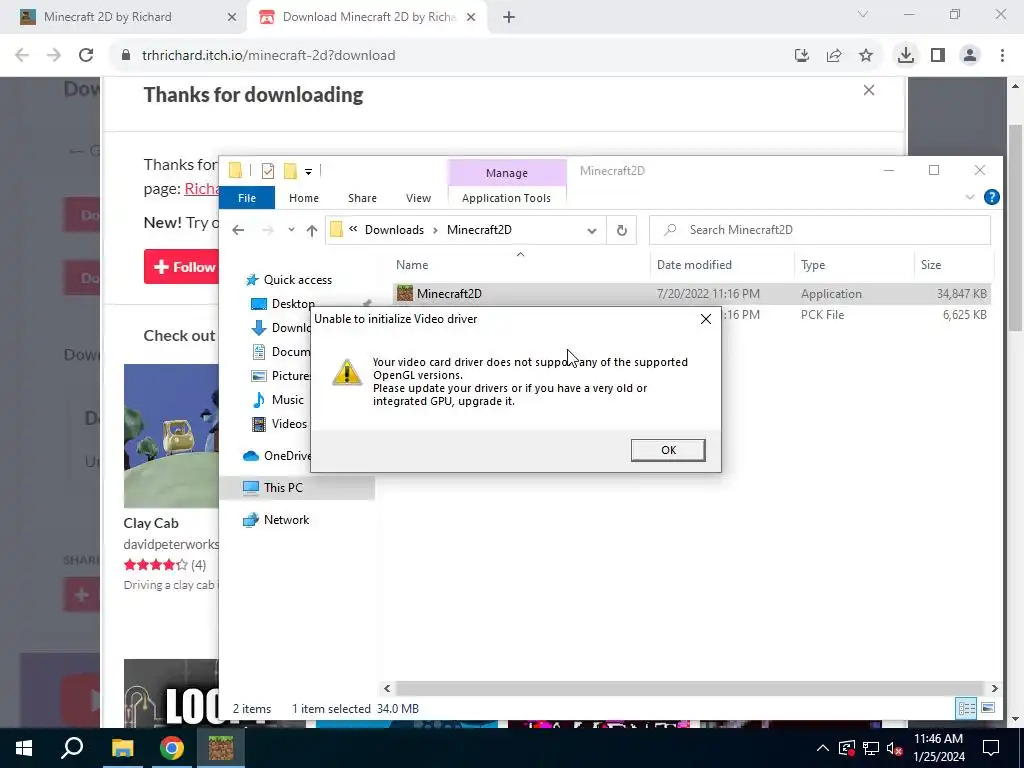
Task: Bookmark this page with the star icon
Action: pyautogui.click(x=866, y=56)
